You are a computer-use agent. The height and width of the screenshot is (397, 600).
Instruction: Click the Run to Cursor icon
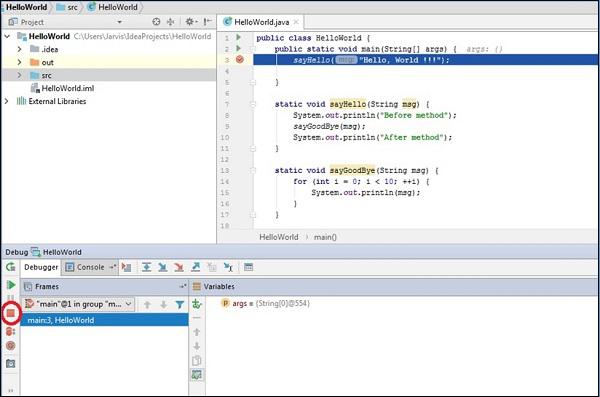point(228,267)
